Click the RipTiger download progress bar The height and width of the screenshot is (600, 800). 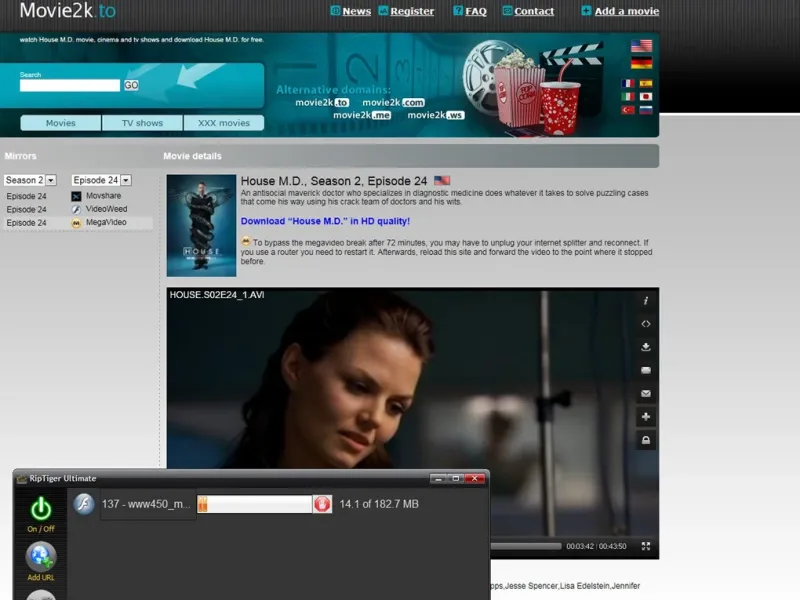click(x=255, y=504)
